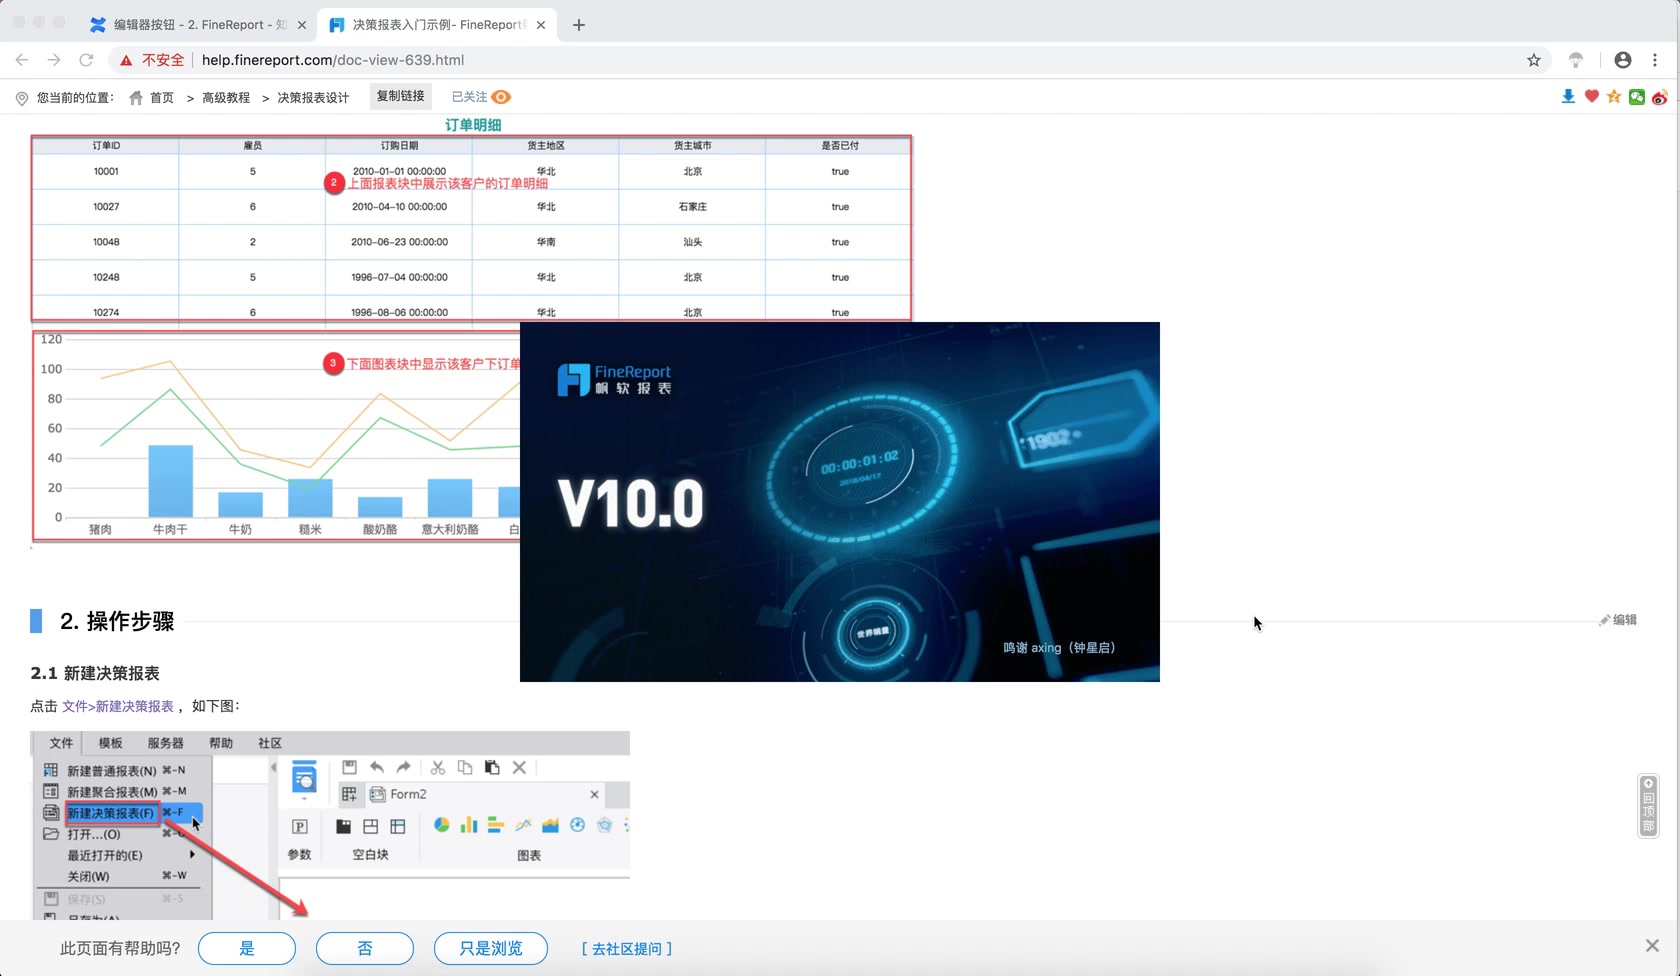Share via the WeChat icon
This screenshot has width=1680, height=976.
point(1637,96)
